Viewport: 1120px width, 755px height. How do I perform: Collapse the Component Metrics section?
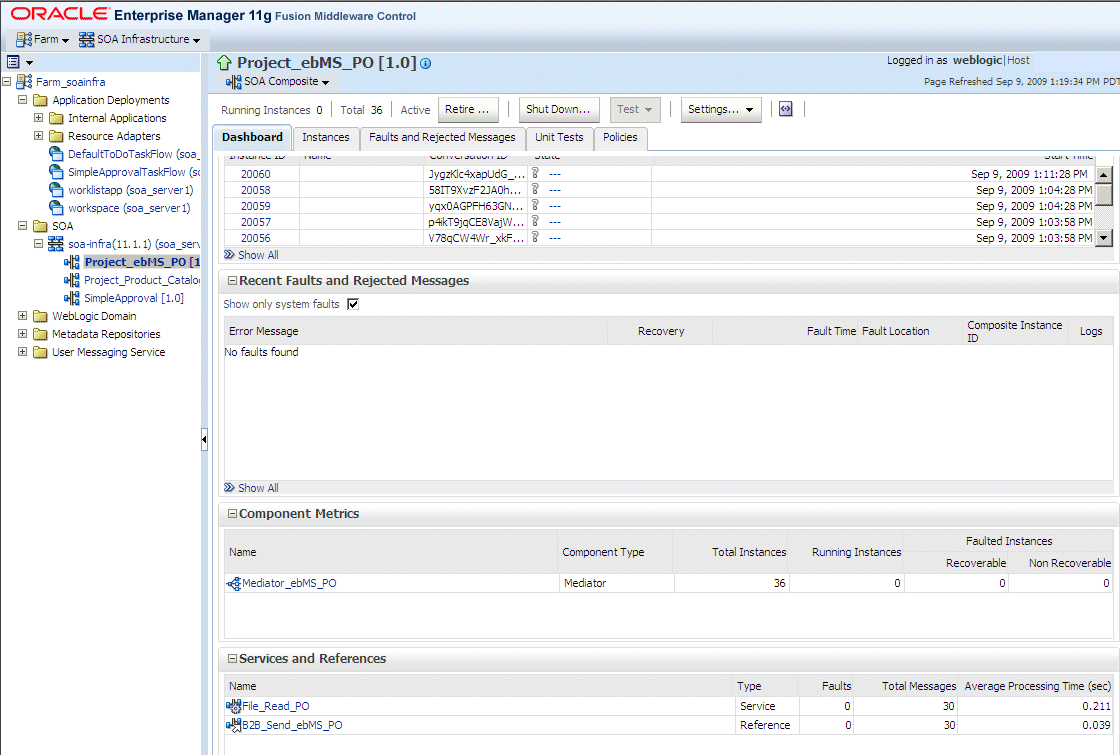click(x=231, y=513)
